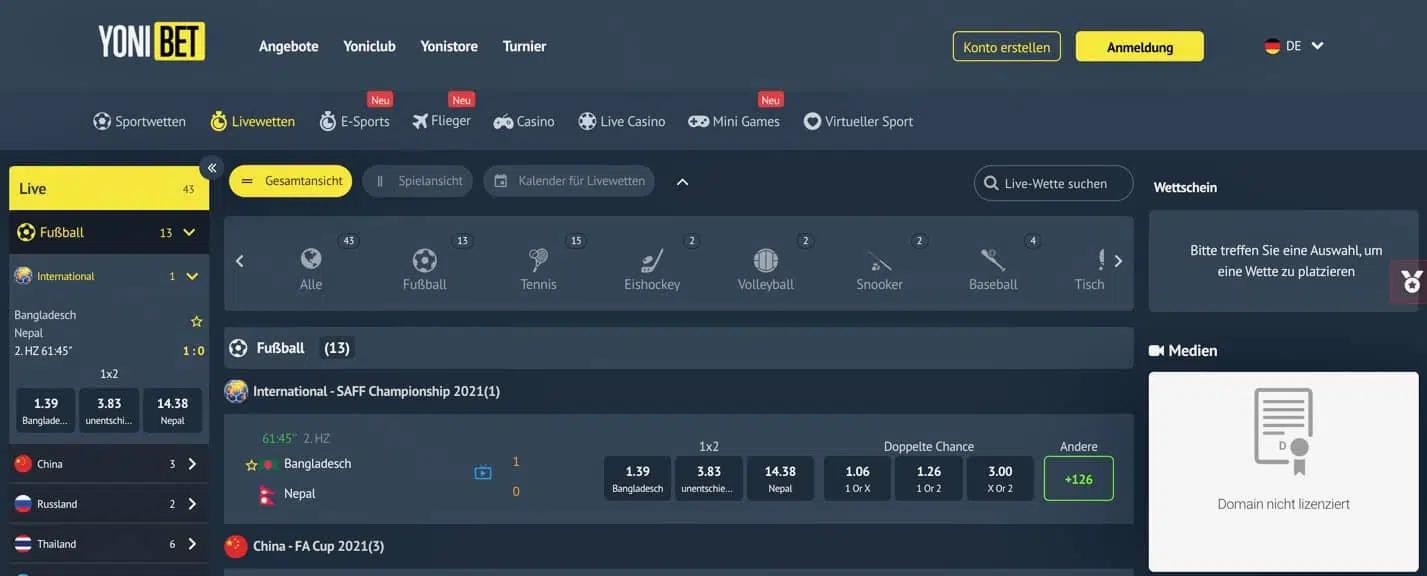Open +126 other markets
Image resolution: width=1427 pixels, height=576 pixels.
click(x=1079, y=478)
